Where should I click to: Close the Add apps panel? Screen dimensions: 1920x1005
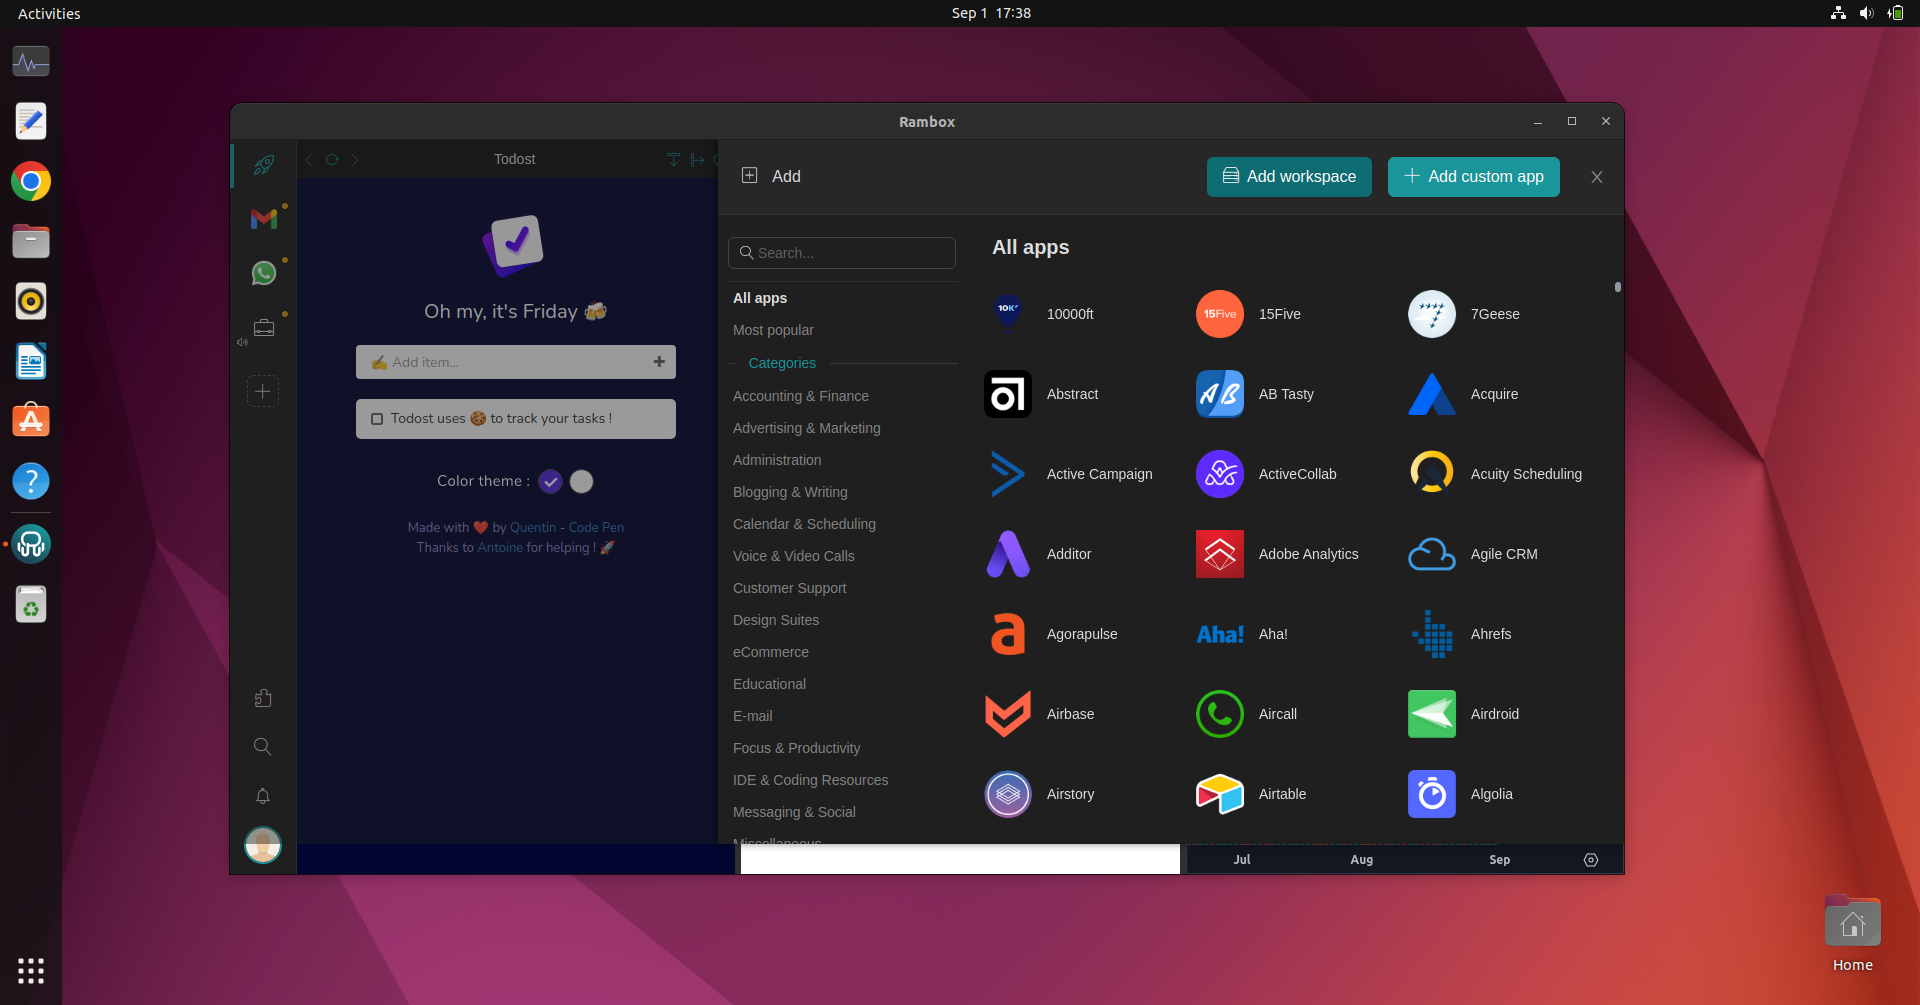pyautogui.click(x=1596, y=177)
